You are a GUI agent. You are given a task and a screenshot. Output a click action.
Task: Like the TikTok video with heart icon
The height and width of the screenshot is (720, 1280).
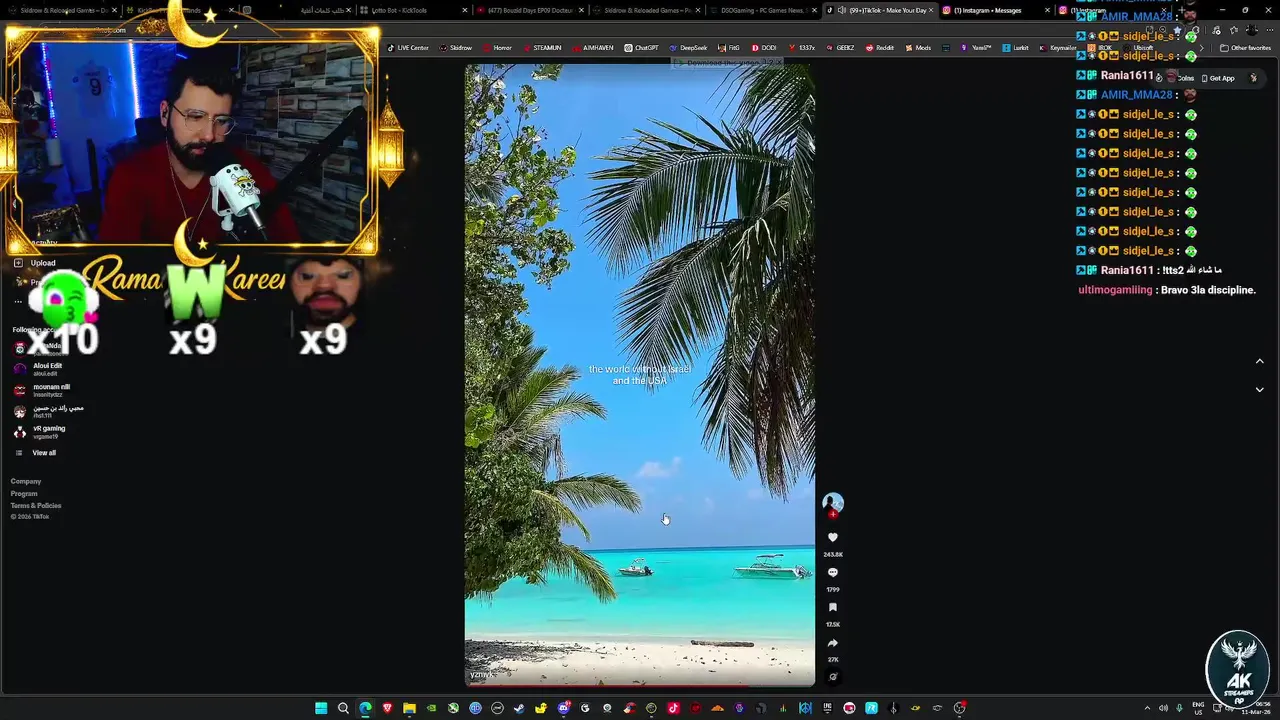click(x=833, y=538)
